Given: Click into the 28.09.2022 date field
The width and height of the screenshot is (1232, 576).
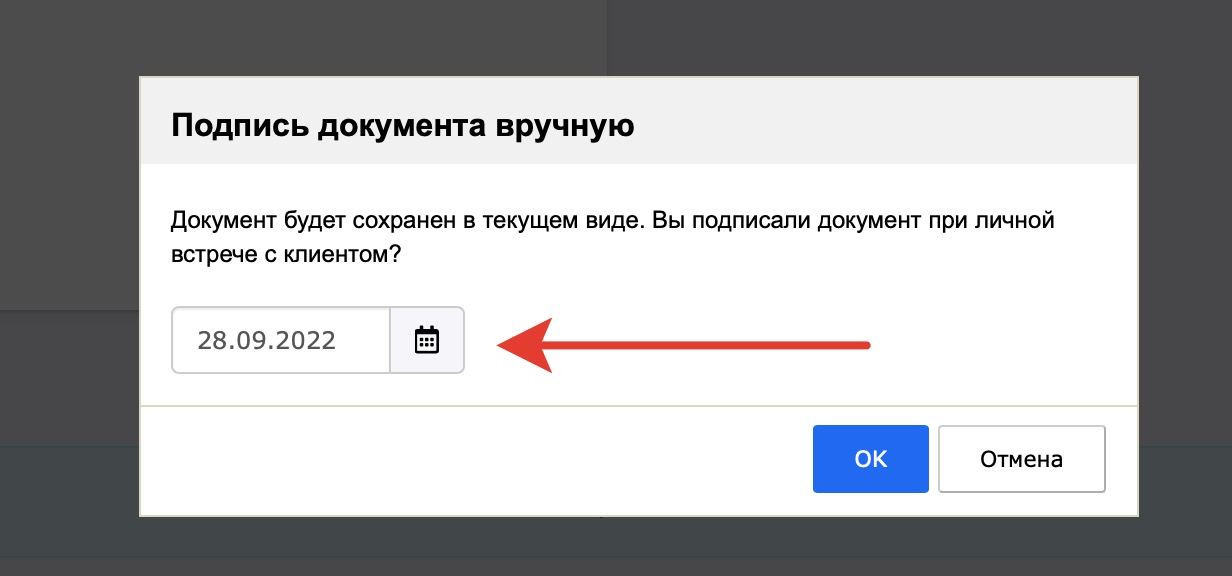Looking at the screenshot, I should coord(280,340).
